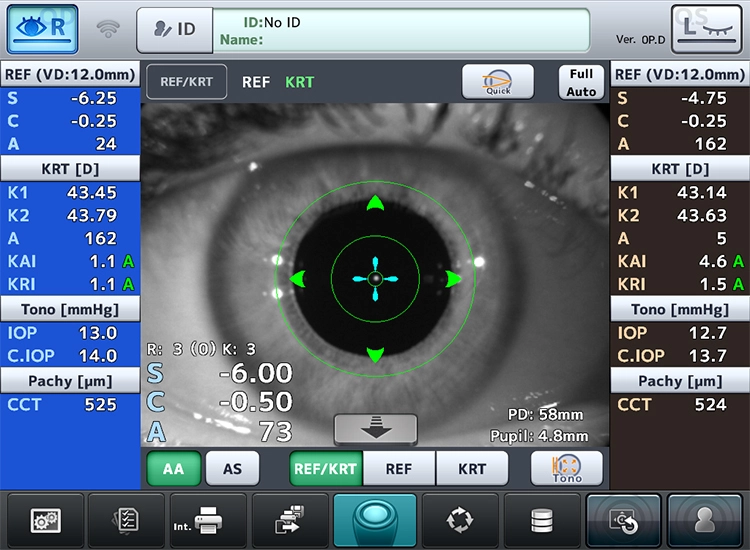This screenshot has height=550, width=750.
Task: Choose KRT only measurement mode
Action: coord(471,468)
